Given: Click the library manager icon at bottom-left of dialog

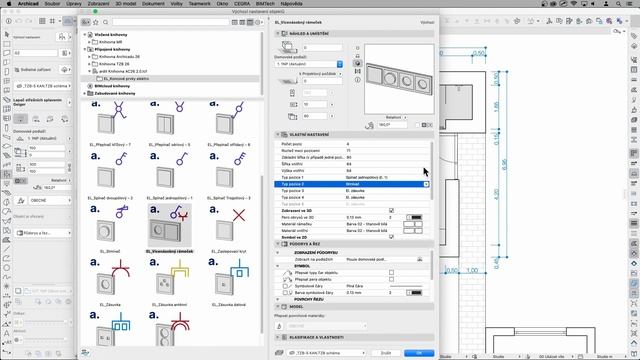Looking at the screenshot, I should click(85, 352).
